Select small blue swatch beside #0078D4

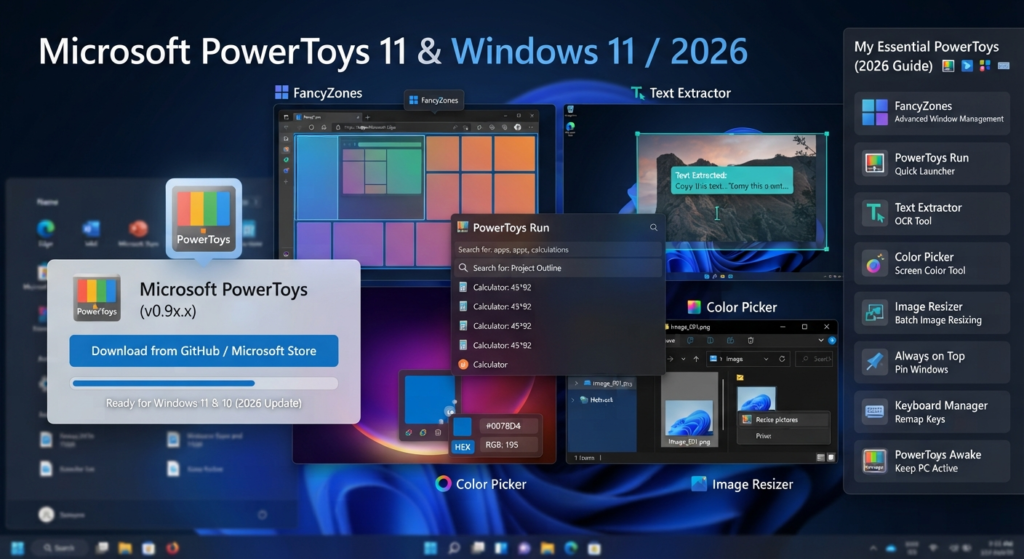[x=462, y=426]
